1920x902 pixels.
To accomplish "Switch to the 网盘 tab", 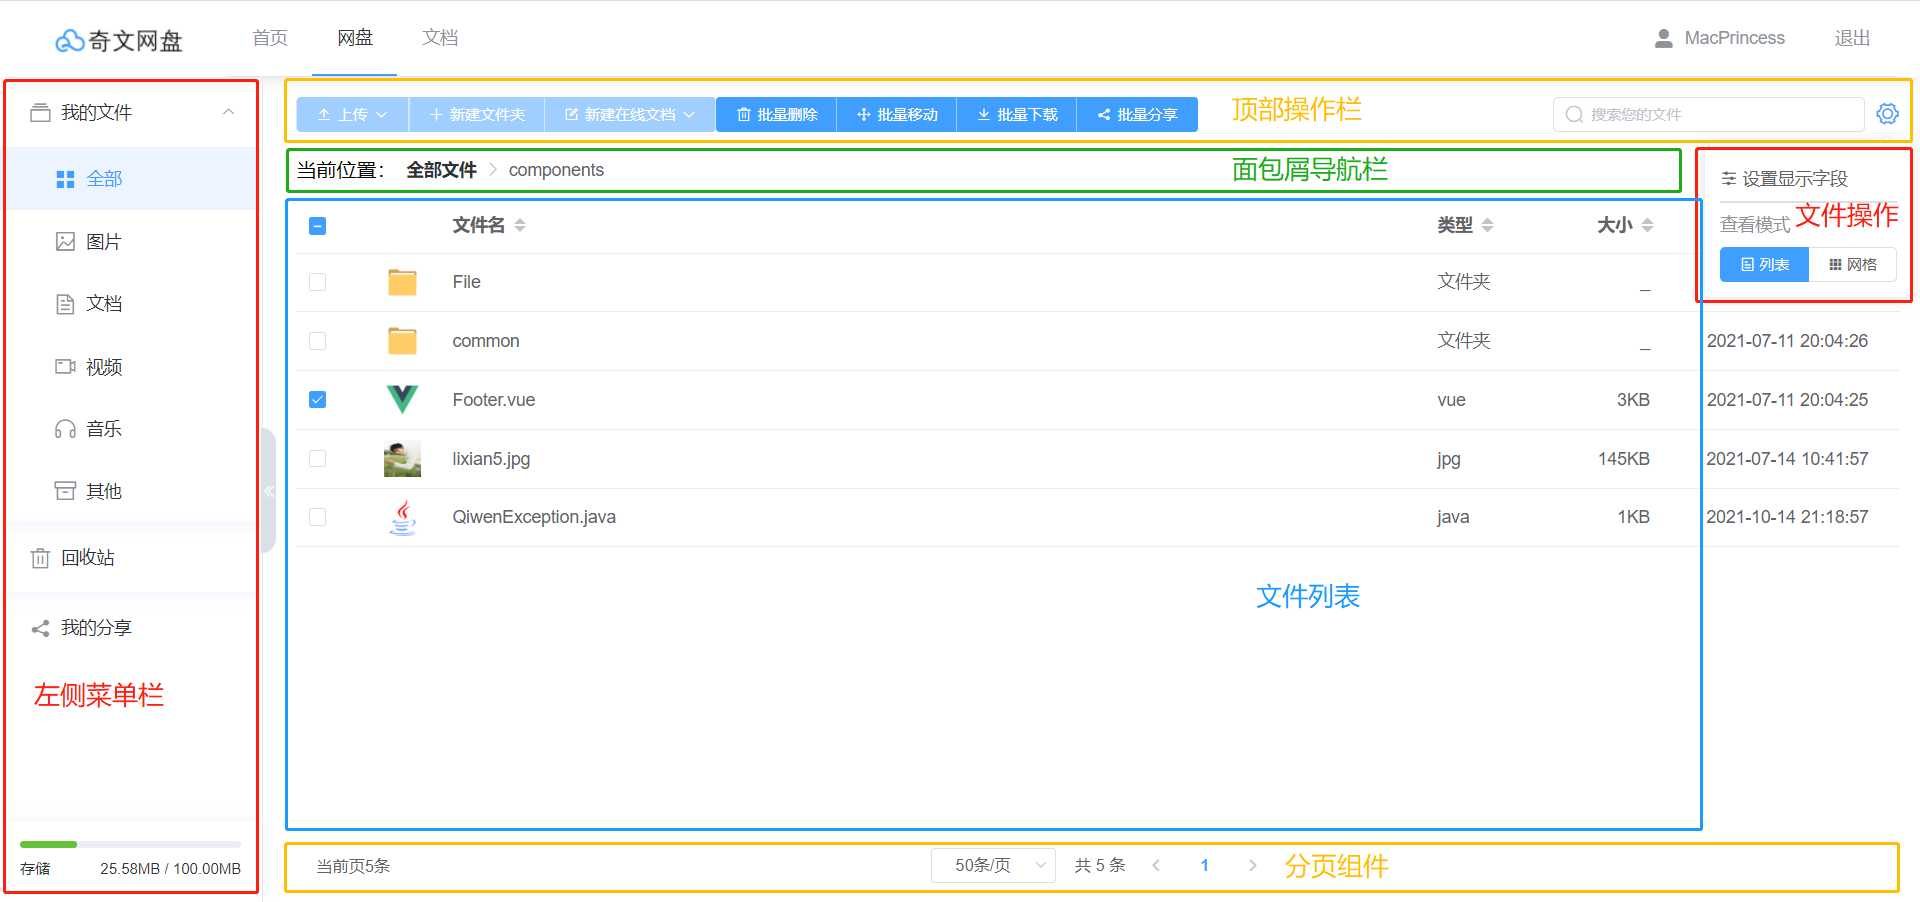I will (x=355, y=38).
